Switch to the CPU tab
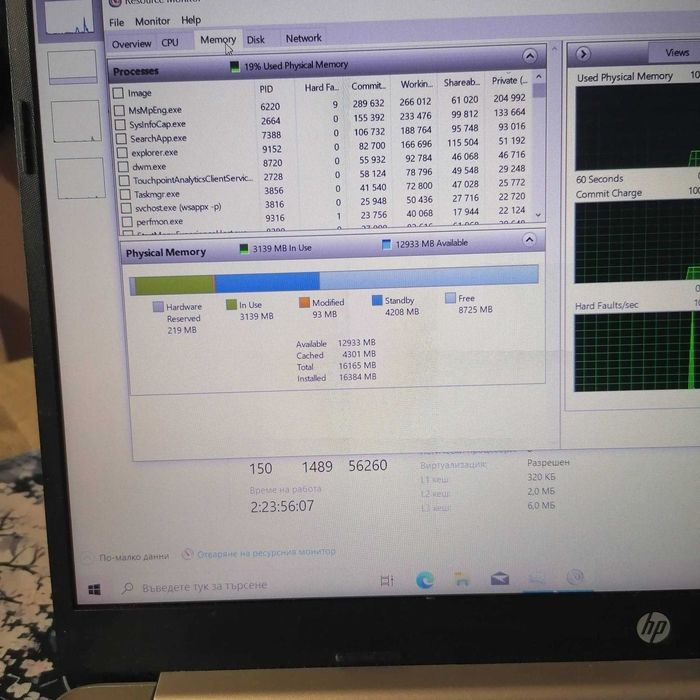 coord(170,42)
